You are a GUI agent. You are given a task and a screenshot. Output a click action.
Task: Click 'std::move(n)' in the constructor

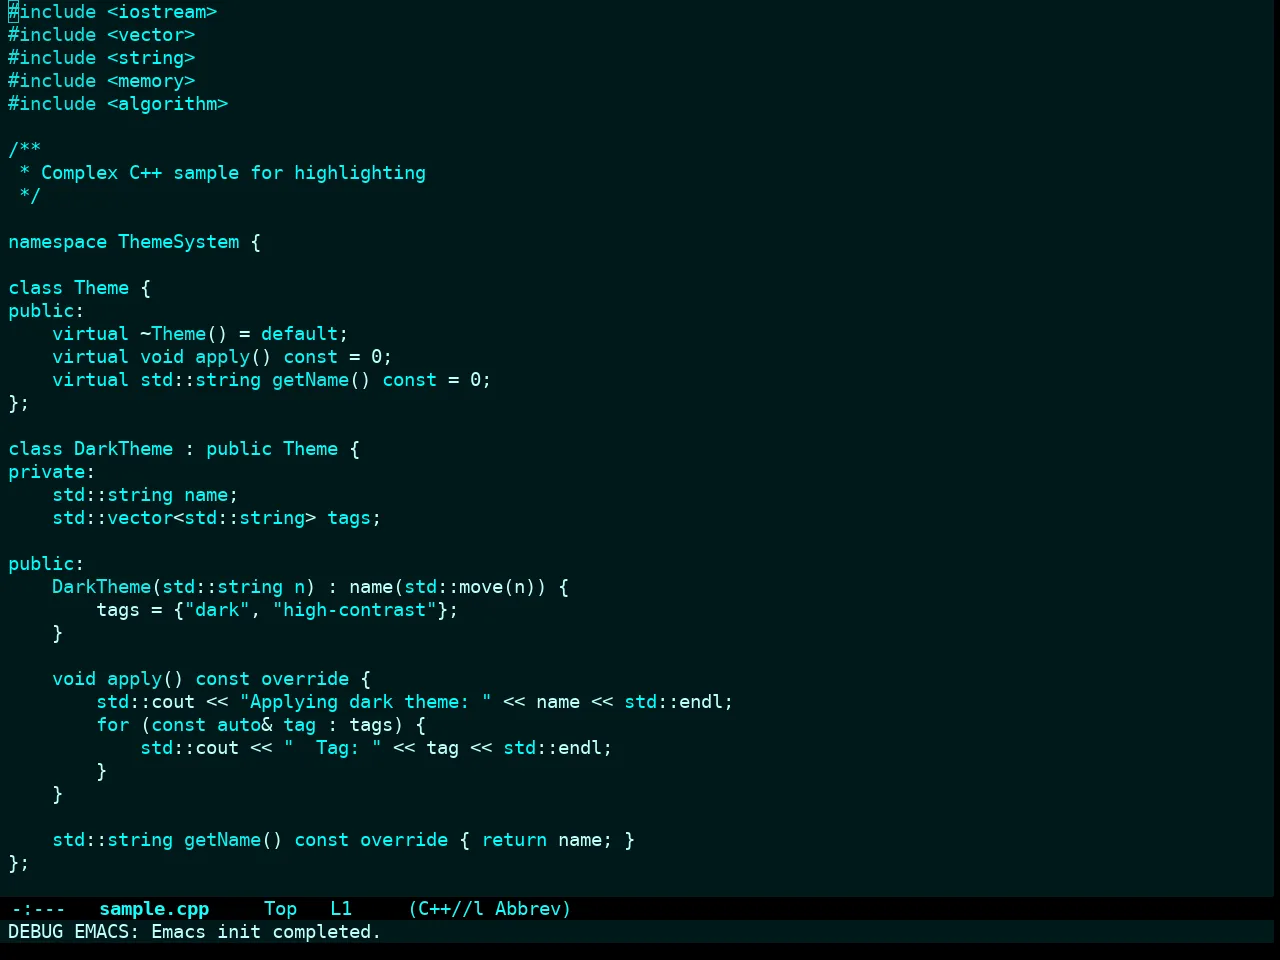pyautogui.click(x=470, y=587)
